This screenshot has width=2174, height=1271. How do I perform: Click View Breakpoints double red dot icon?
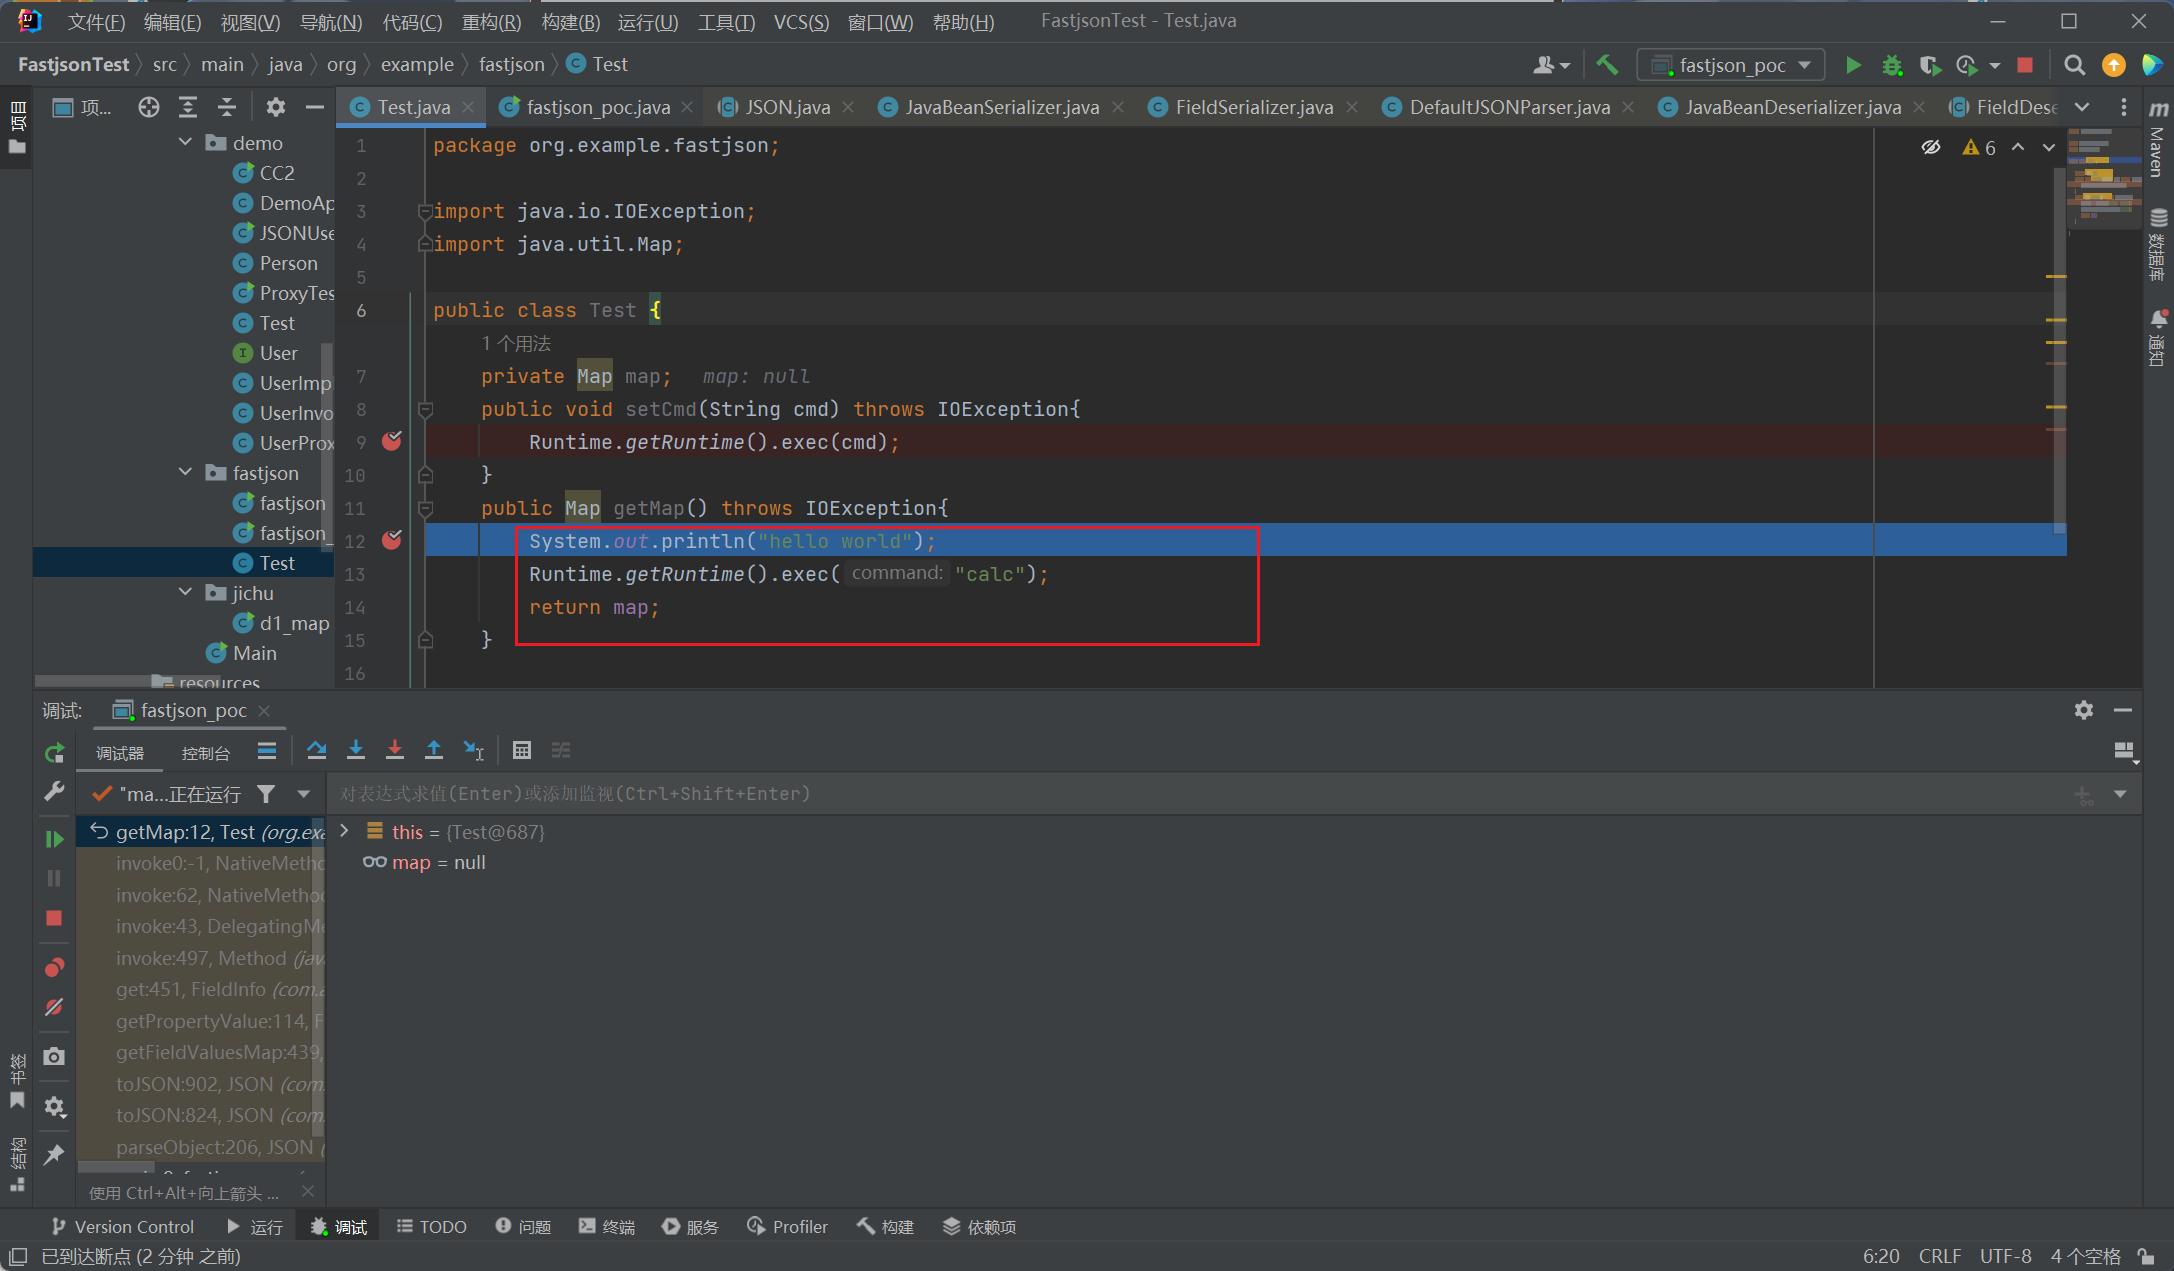click(x=54, y=967)
